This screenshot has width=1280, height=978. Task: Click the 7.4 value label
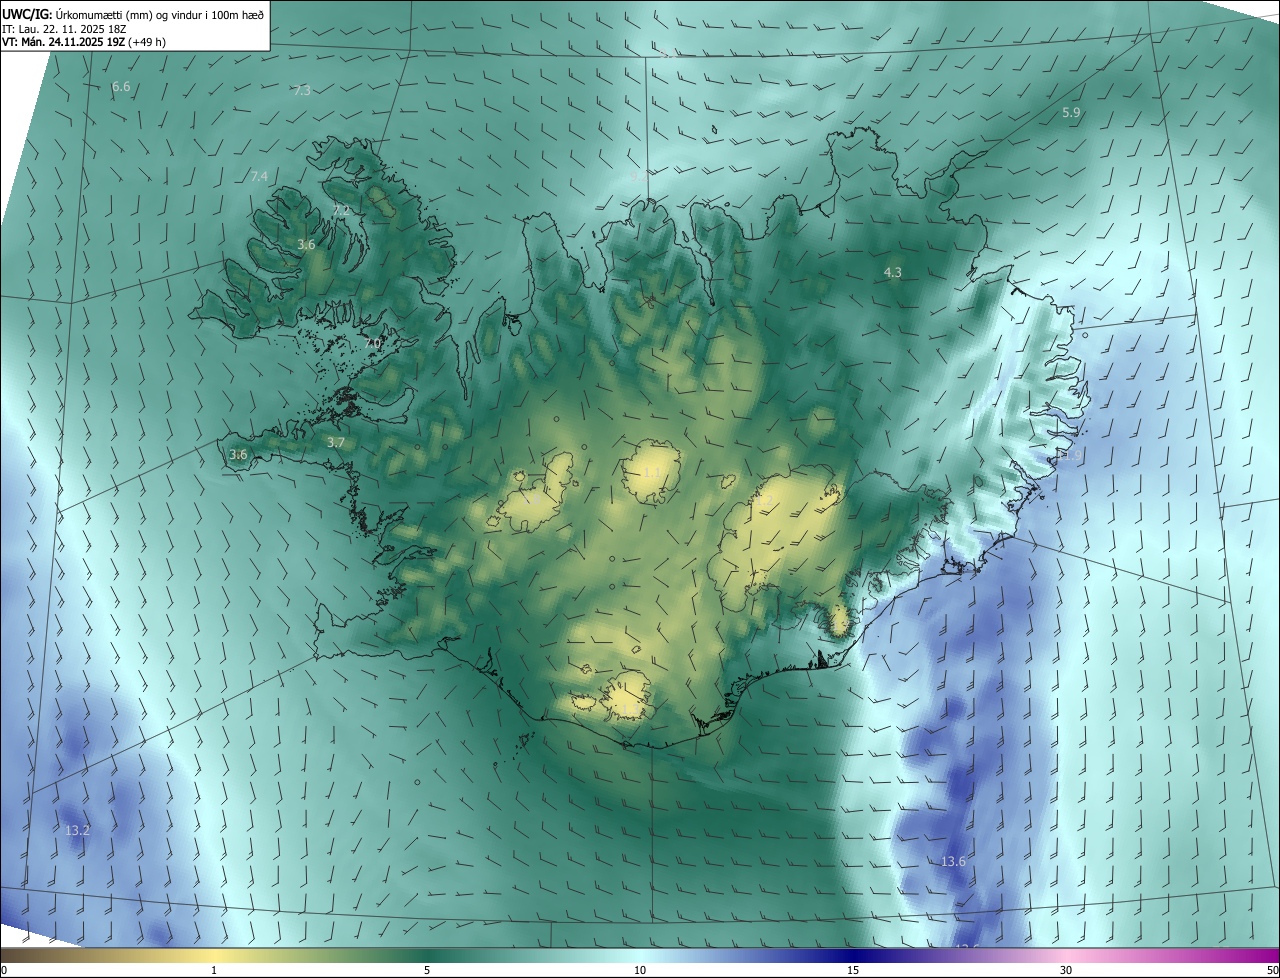(259, 177)
